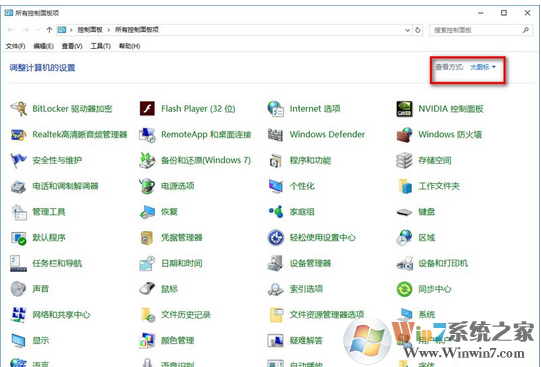Screen dimensions: 541x367
Task: Open the 文件(F) menu
Action: click(15, 46)
